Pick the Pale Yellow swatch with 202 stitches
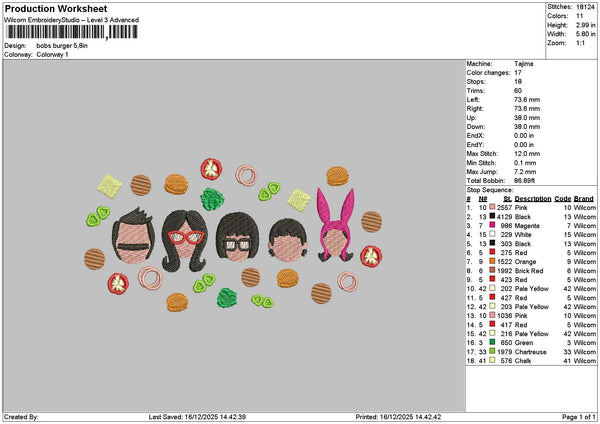Viewport: 600px width, 424px height. [x=492, y=288]
